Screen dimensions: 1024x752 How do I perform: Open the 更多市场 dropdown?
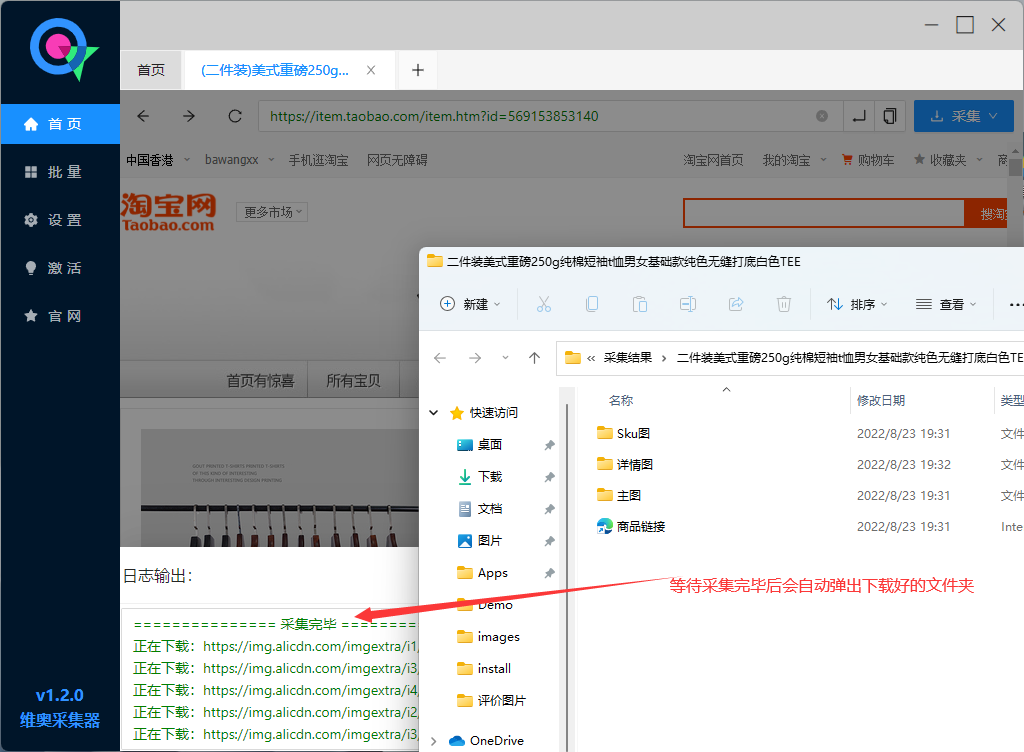[272, 212]
